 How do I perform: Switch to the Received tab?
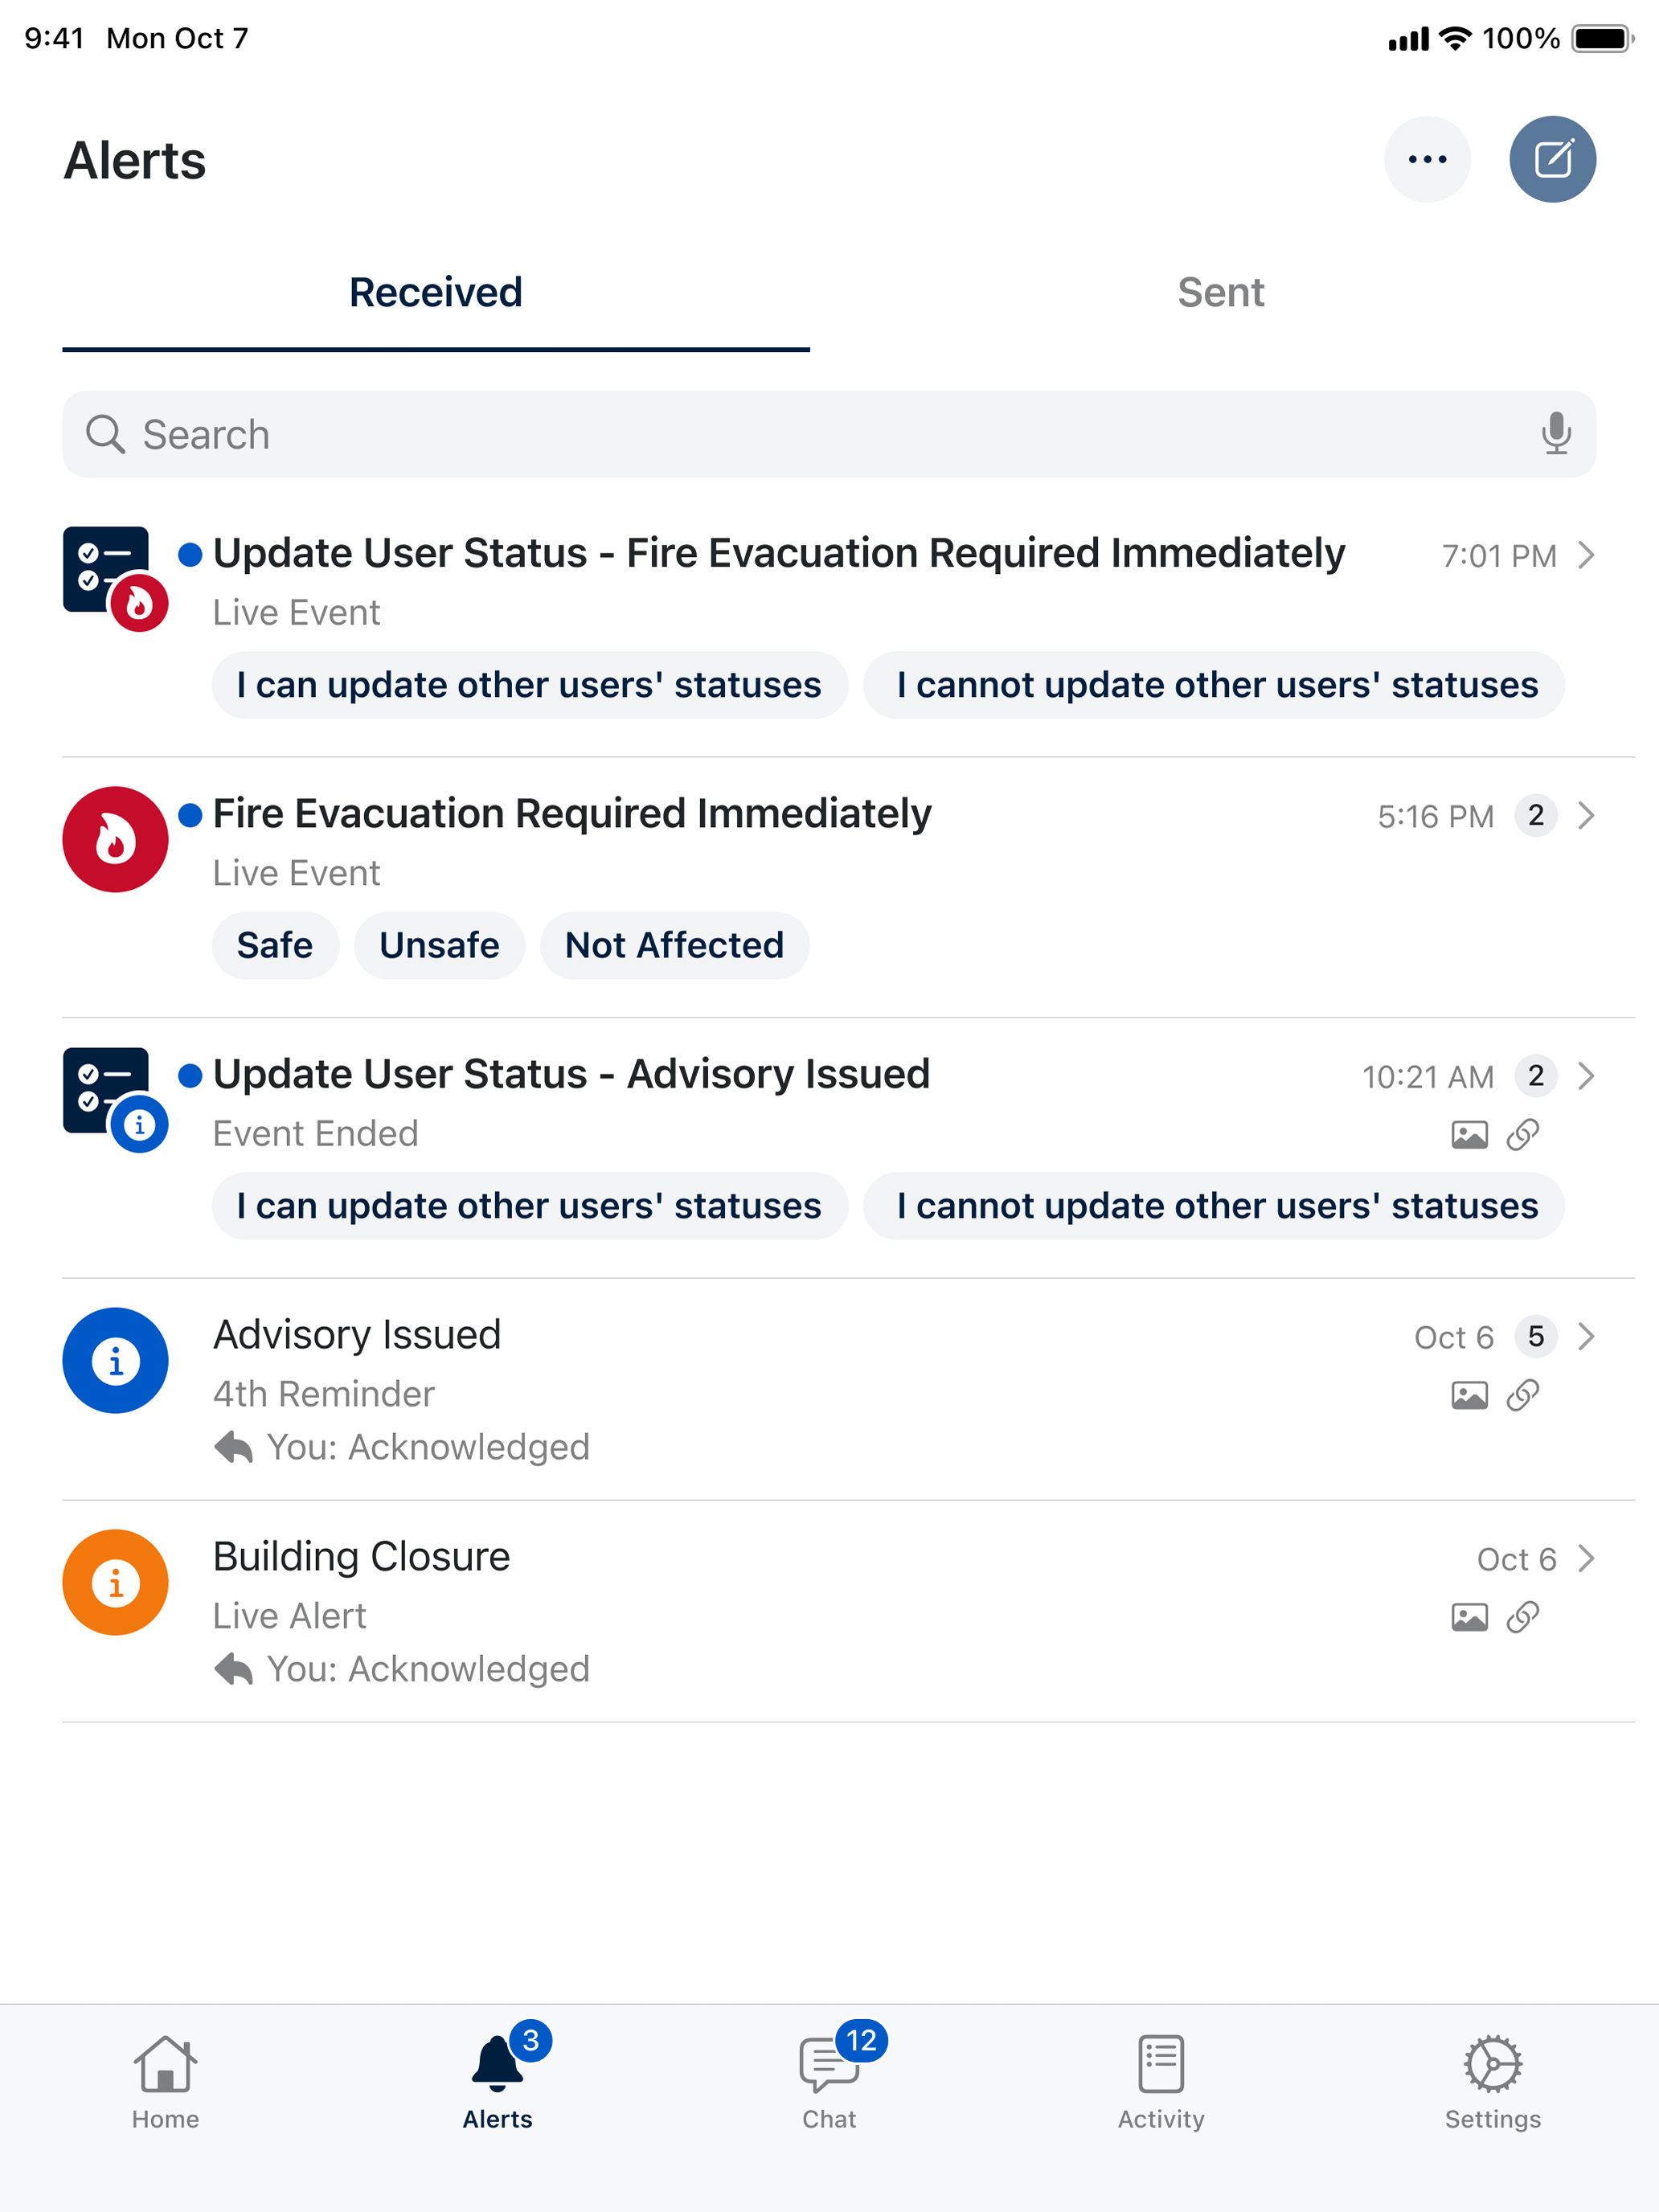pyautogui.click(x=435, y=293)
